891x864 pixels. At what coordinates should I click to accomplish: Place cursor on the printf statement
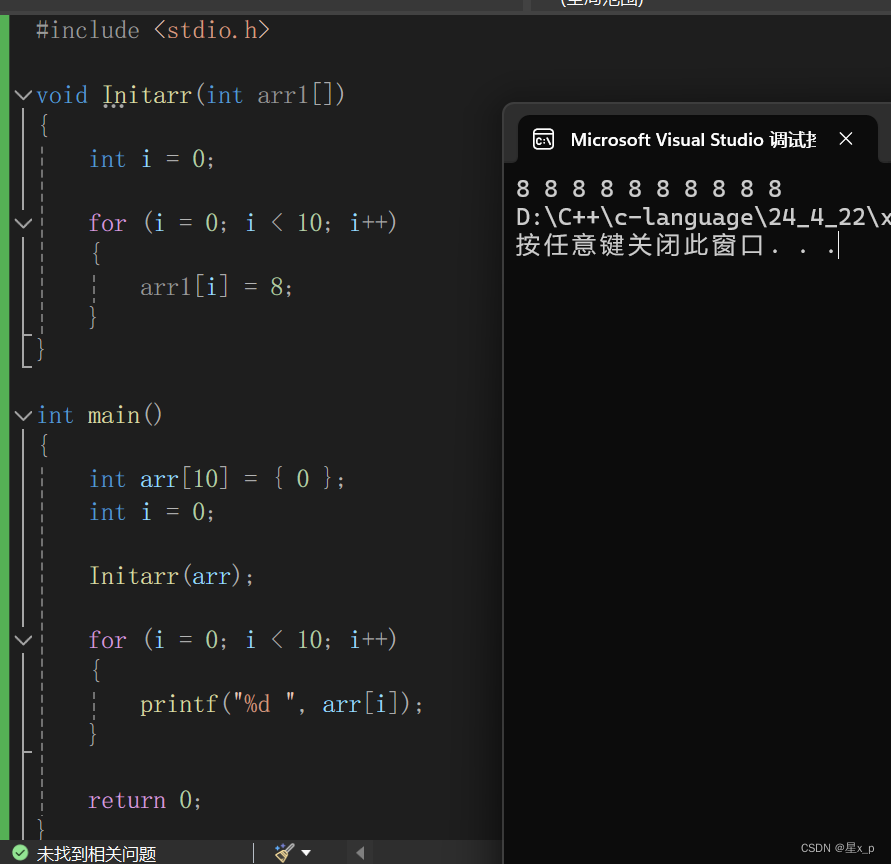(280, 703)
